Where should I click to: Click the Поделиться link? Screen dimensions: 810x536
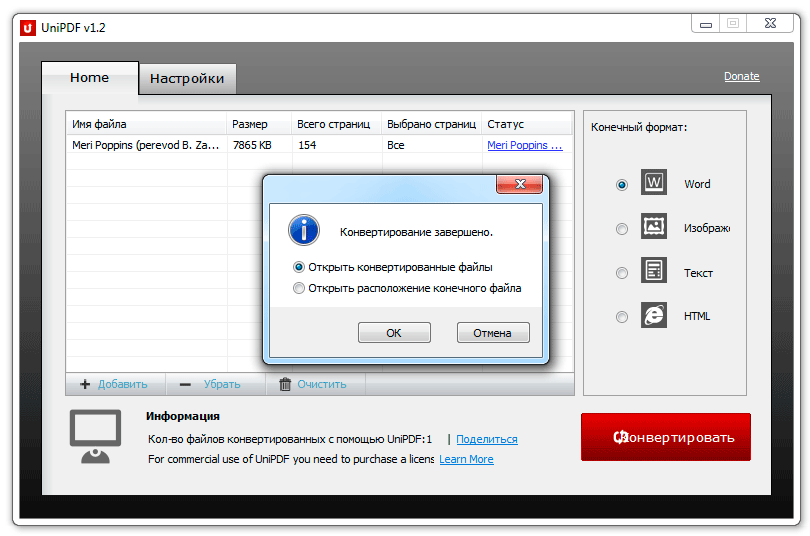point(487,439)
